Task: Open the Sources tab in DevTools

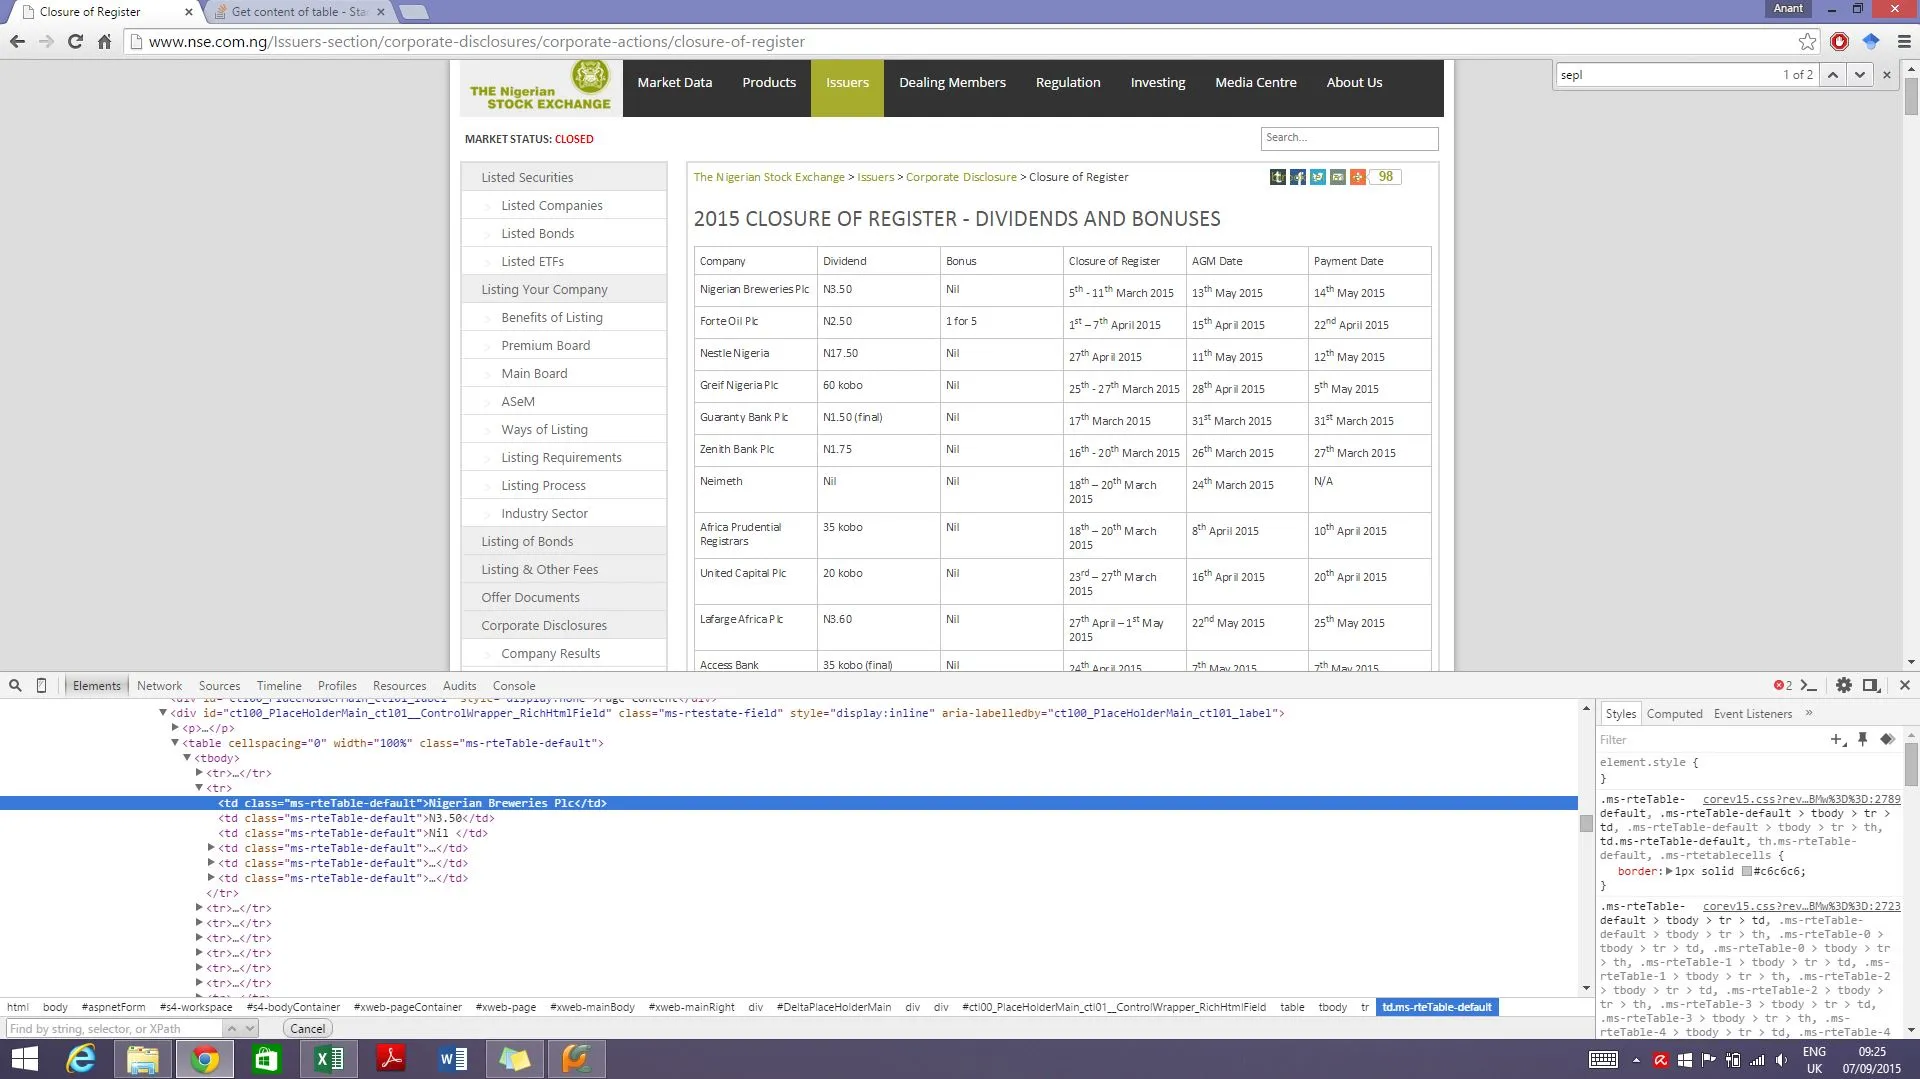Action: pos(219,686)
